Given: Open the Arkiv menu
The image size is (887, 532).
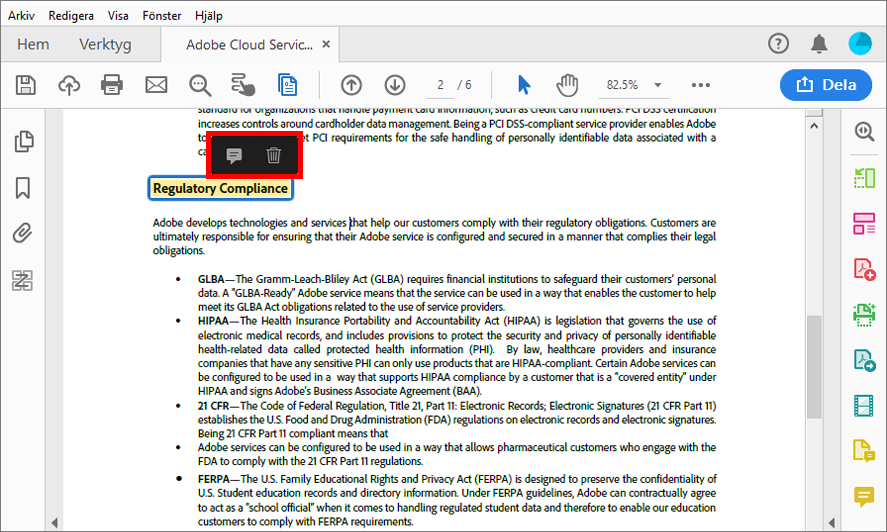Looking at the screenshot, I should 21,15.
